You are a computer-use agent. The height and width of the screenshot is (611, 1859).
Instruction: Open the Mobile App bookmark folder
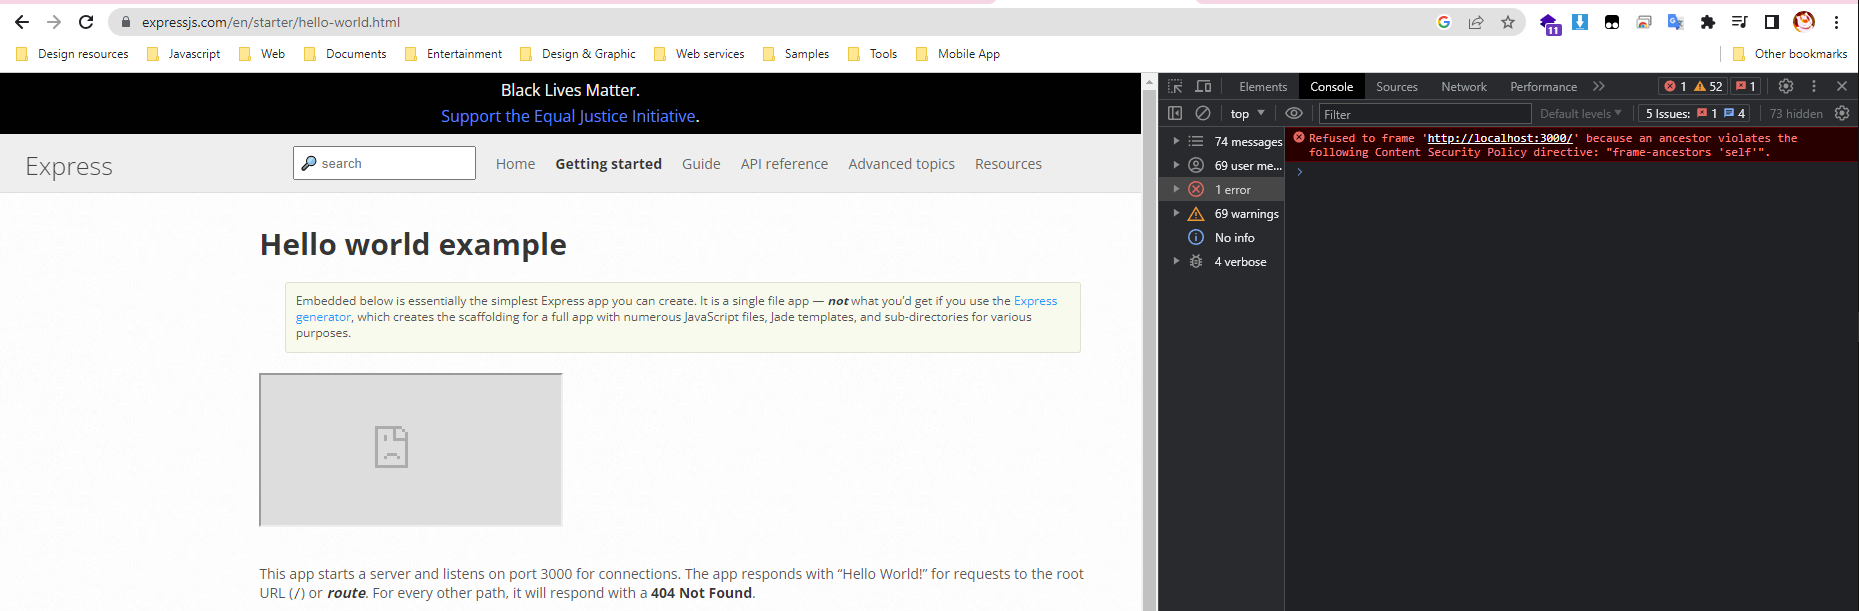coord(957,54)
